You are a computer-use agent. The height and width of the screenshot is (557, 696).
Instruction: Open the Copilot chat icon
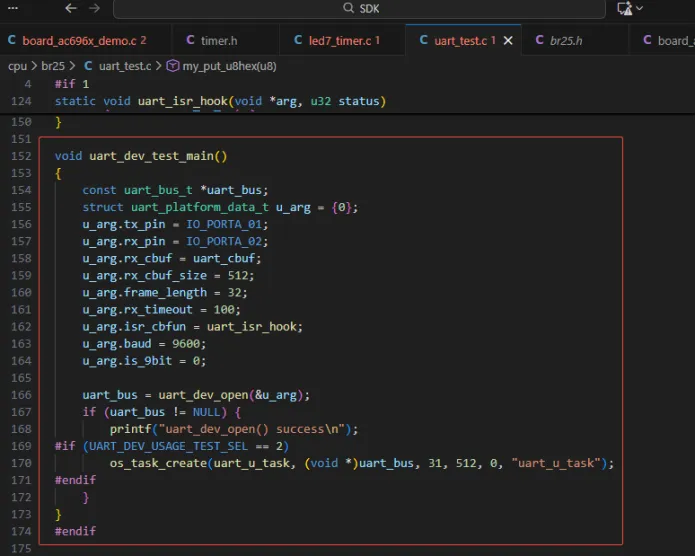click(x=625, y=8)
